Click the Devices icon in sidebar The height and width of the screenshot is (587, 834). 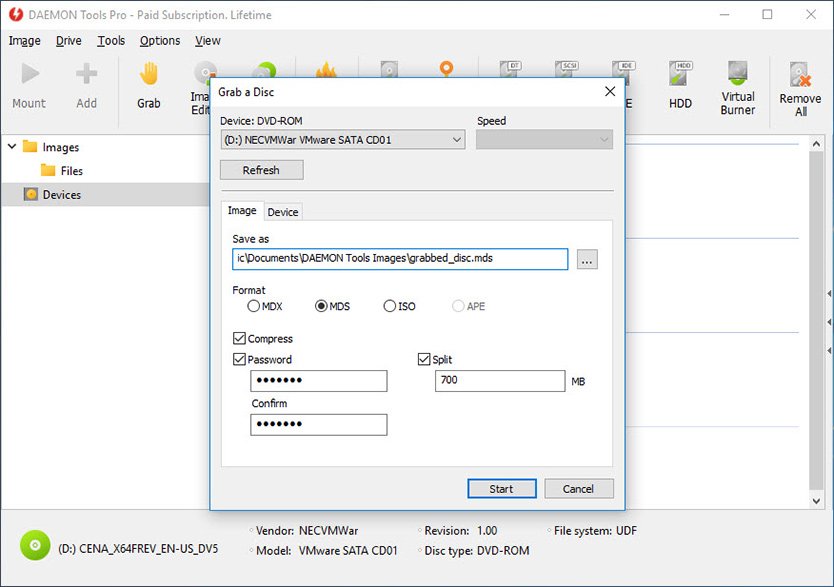coord(31,194)
